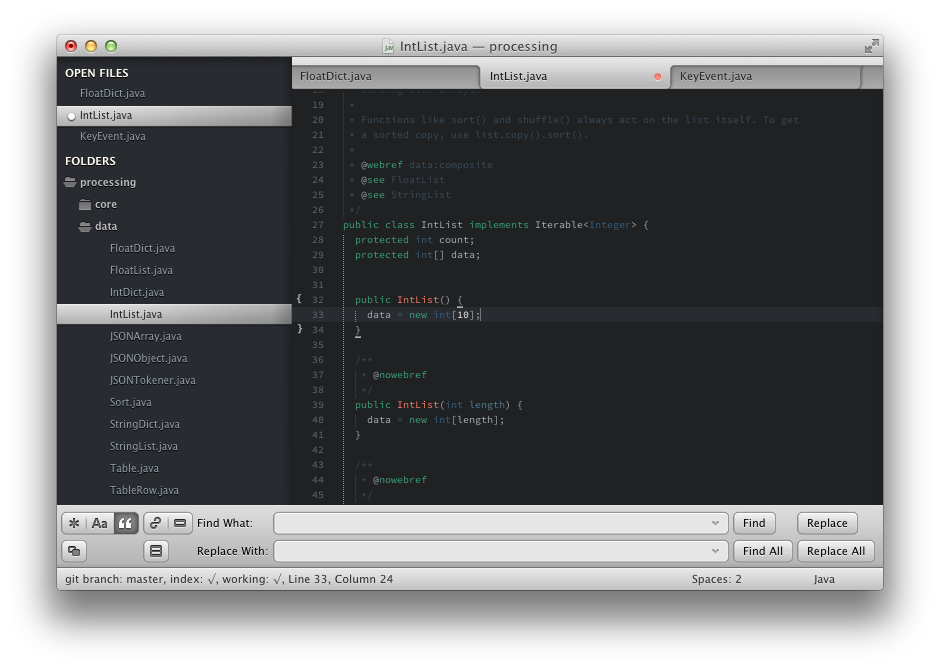Click the yellow minimize window button
940x669 pixels.
[x=91, y=46]
